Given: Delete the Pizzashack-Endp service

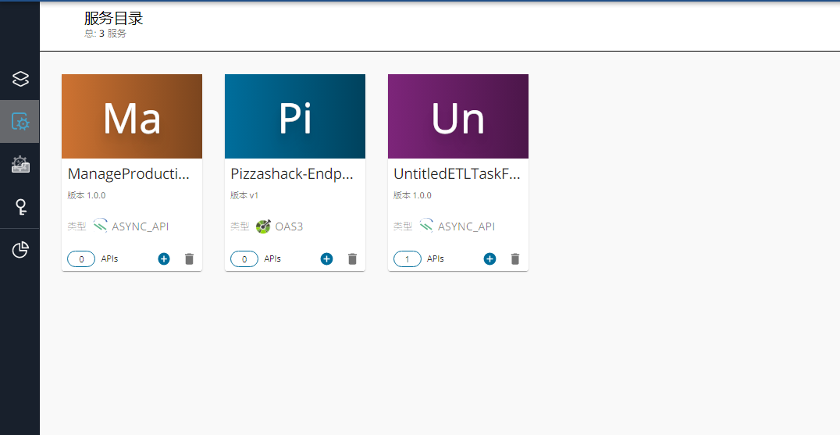Looking at the screenshot, I should (x=352, y=259).
